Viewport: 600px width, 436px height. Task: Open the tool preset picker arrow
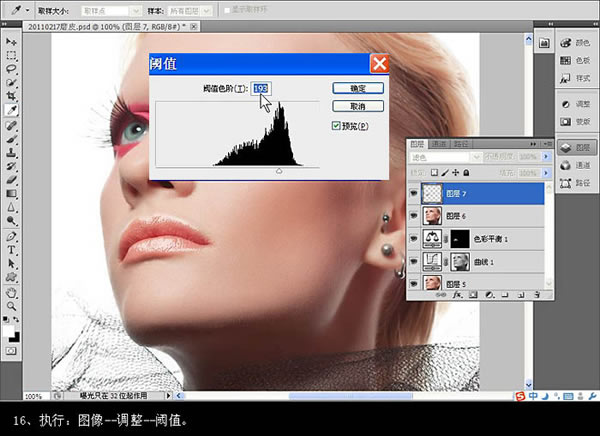(28, 10)
